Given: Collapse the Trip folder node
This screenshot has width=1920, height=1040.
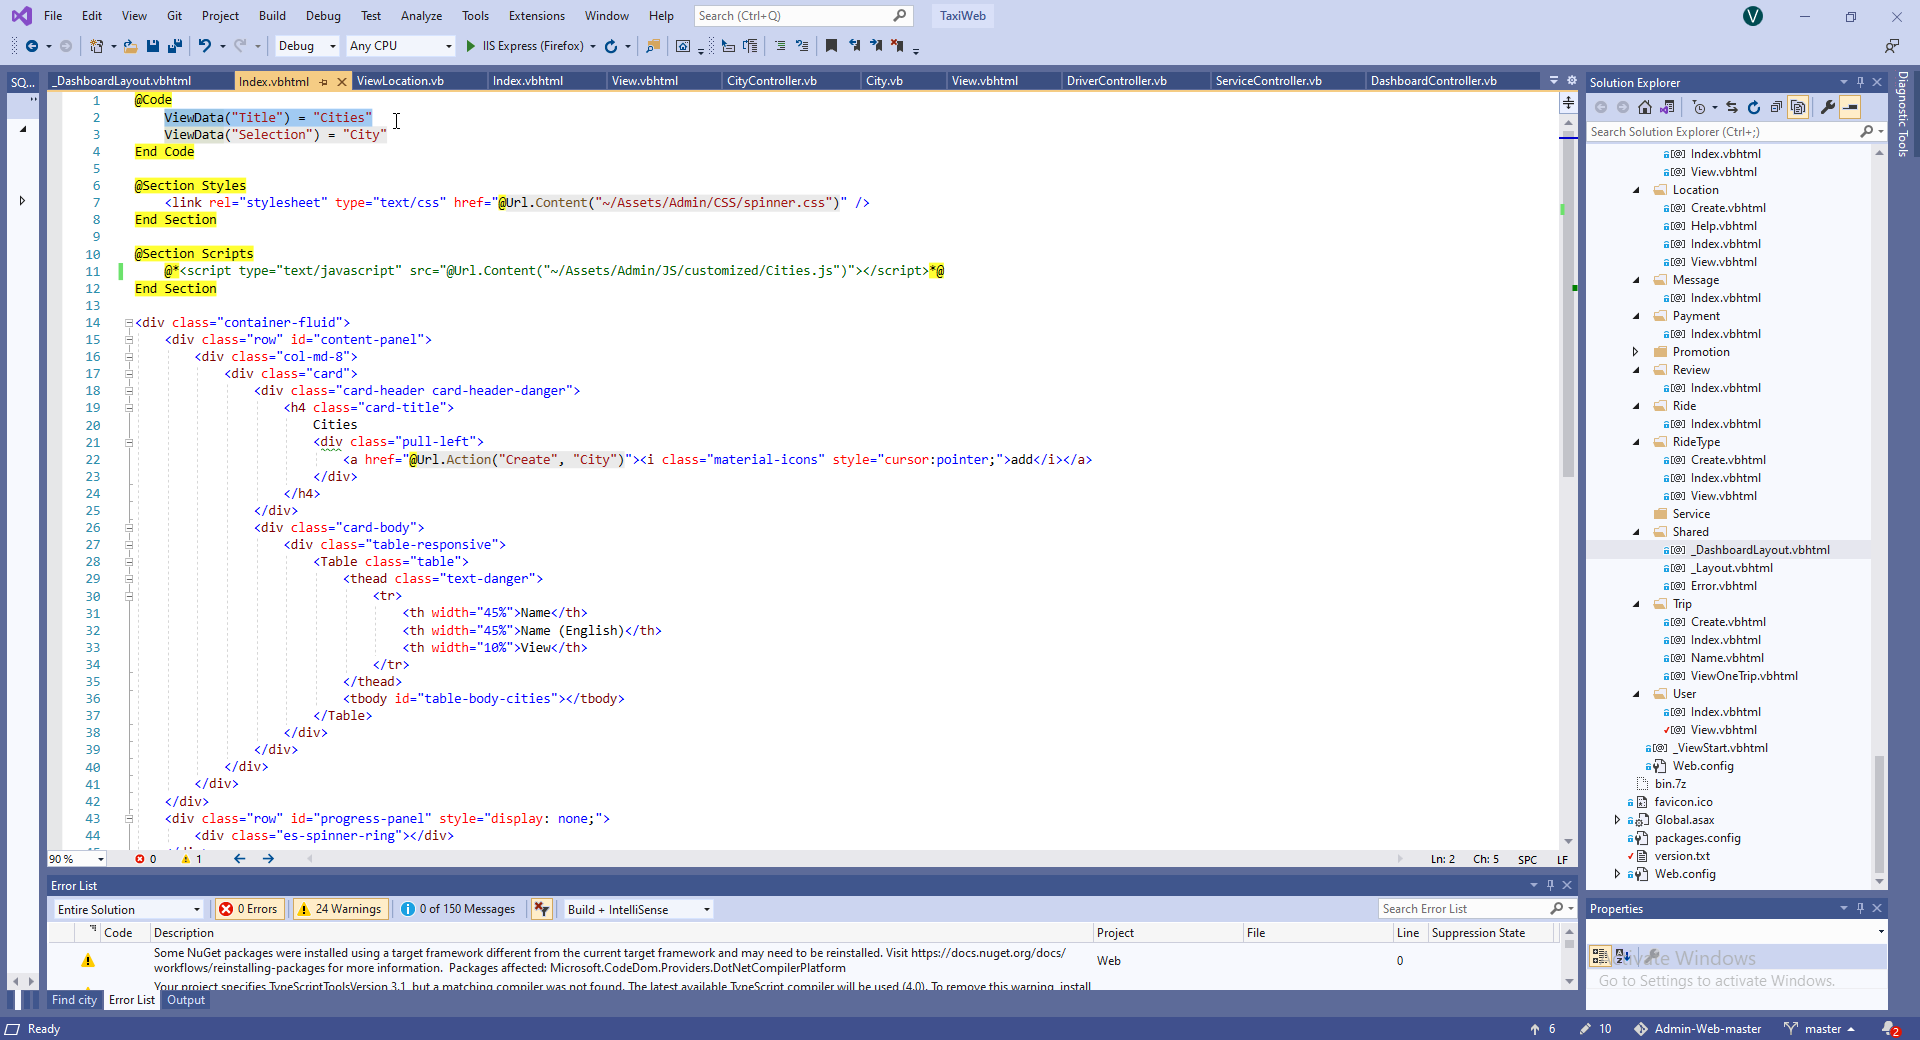Looking at the screenshot, I should pyautogui.click(x=1637, y=604).
